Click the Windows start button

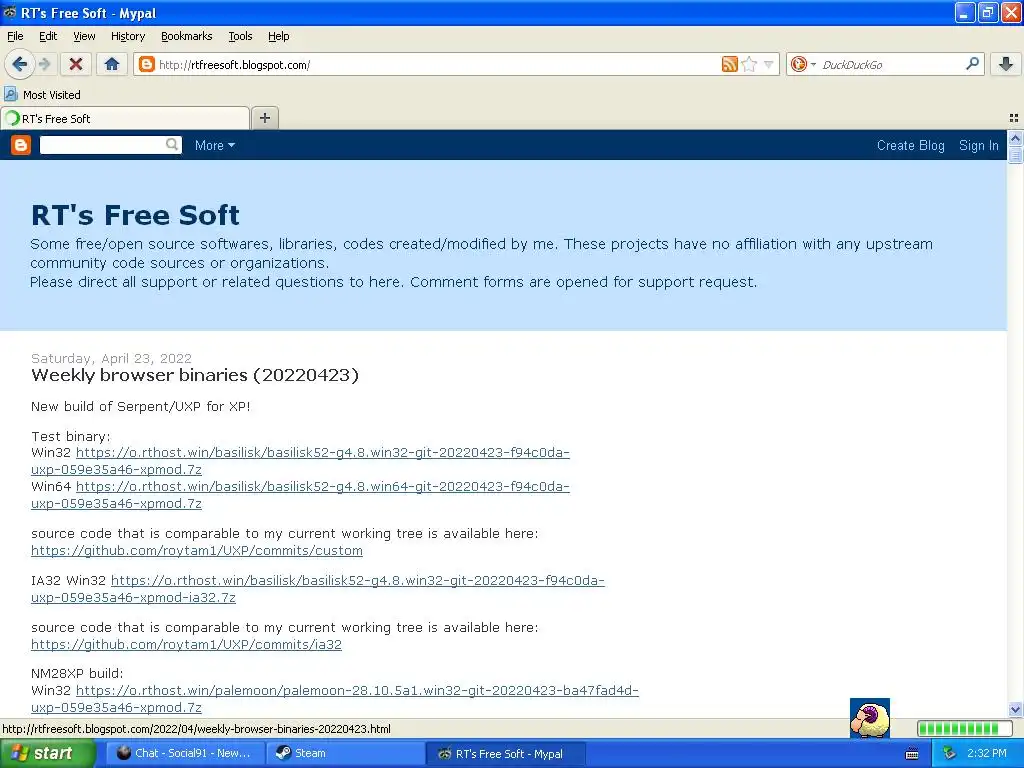tap(46, 753)
